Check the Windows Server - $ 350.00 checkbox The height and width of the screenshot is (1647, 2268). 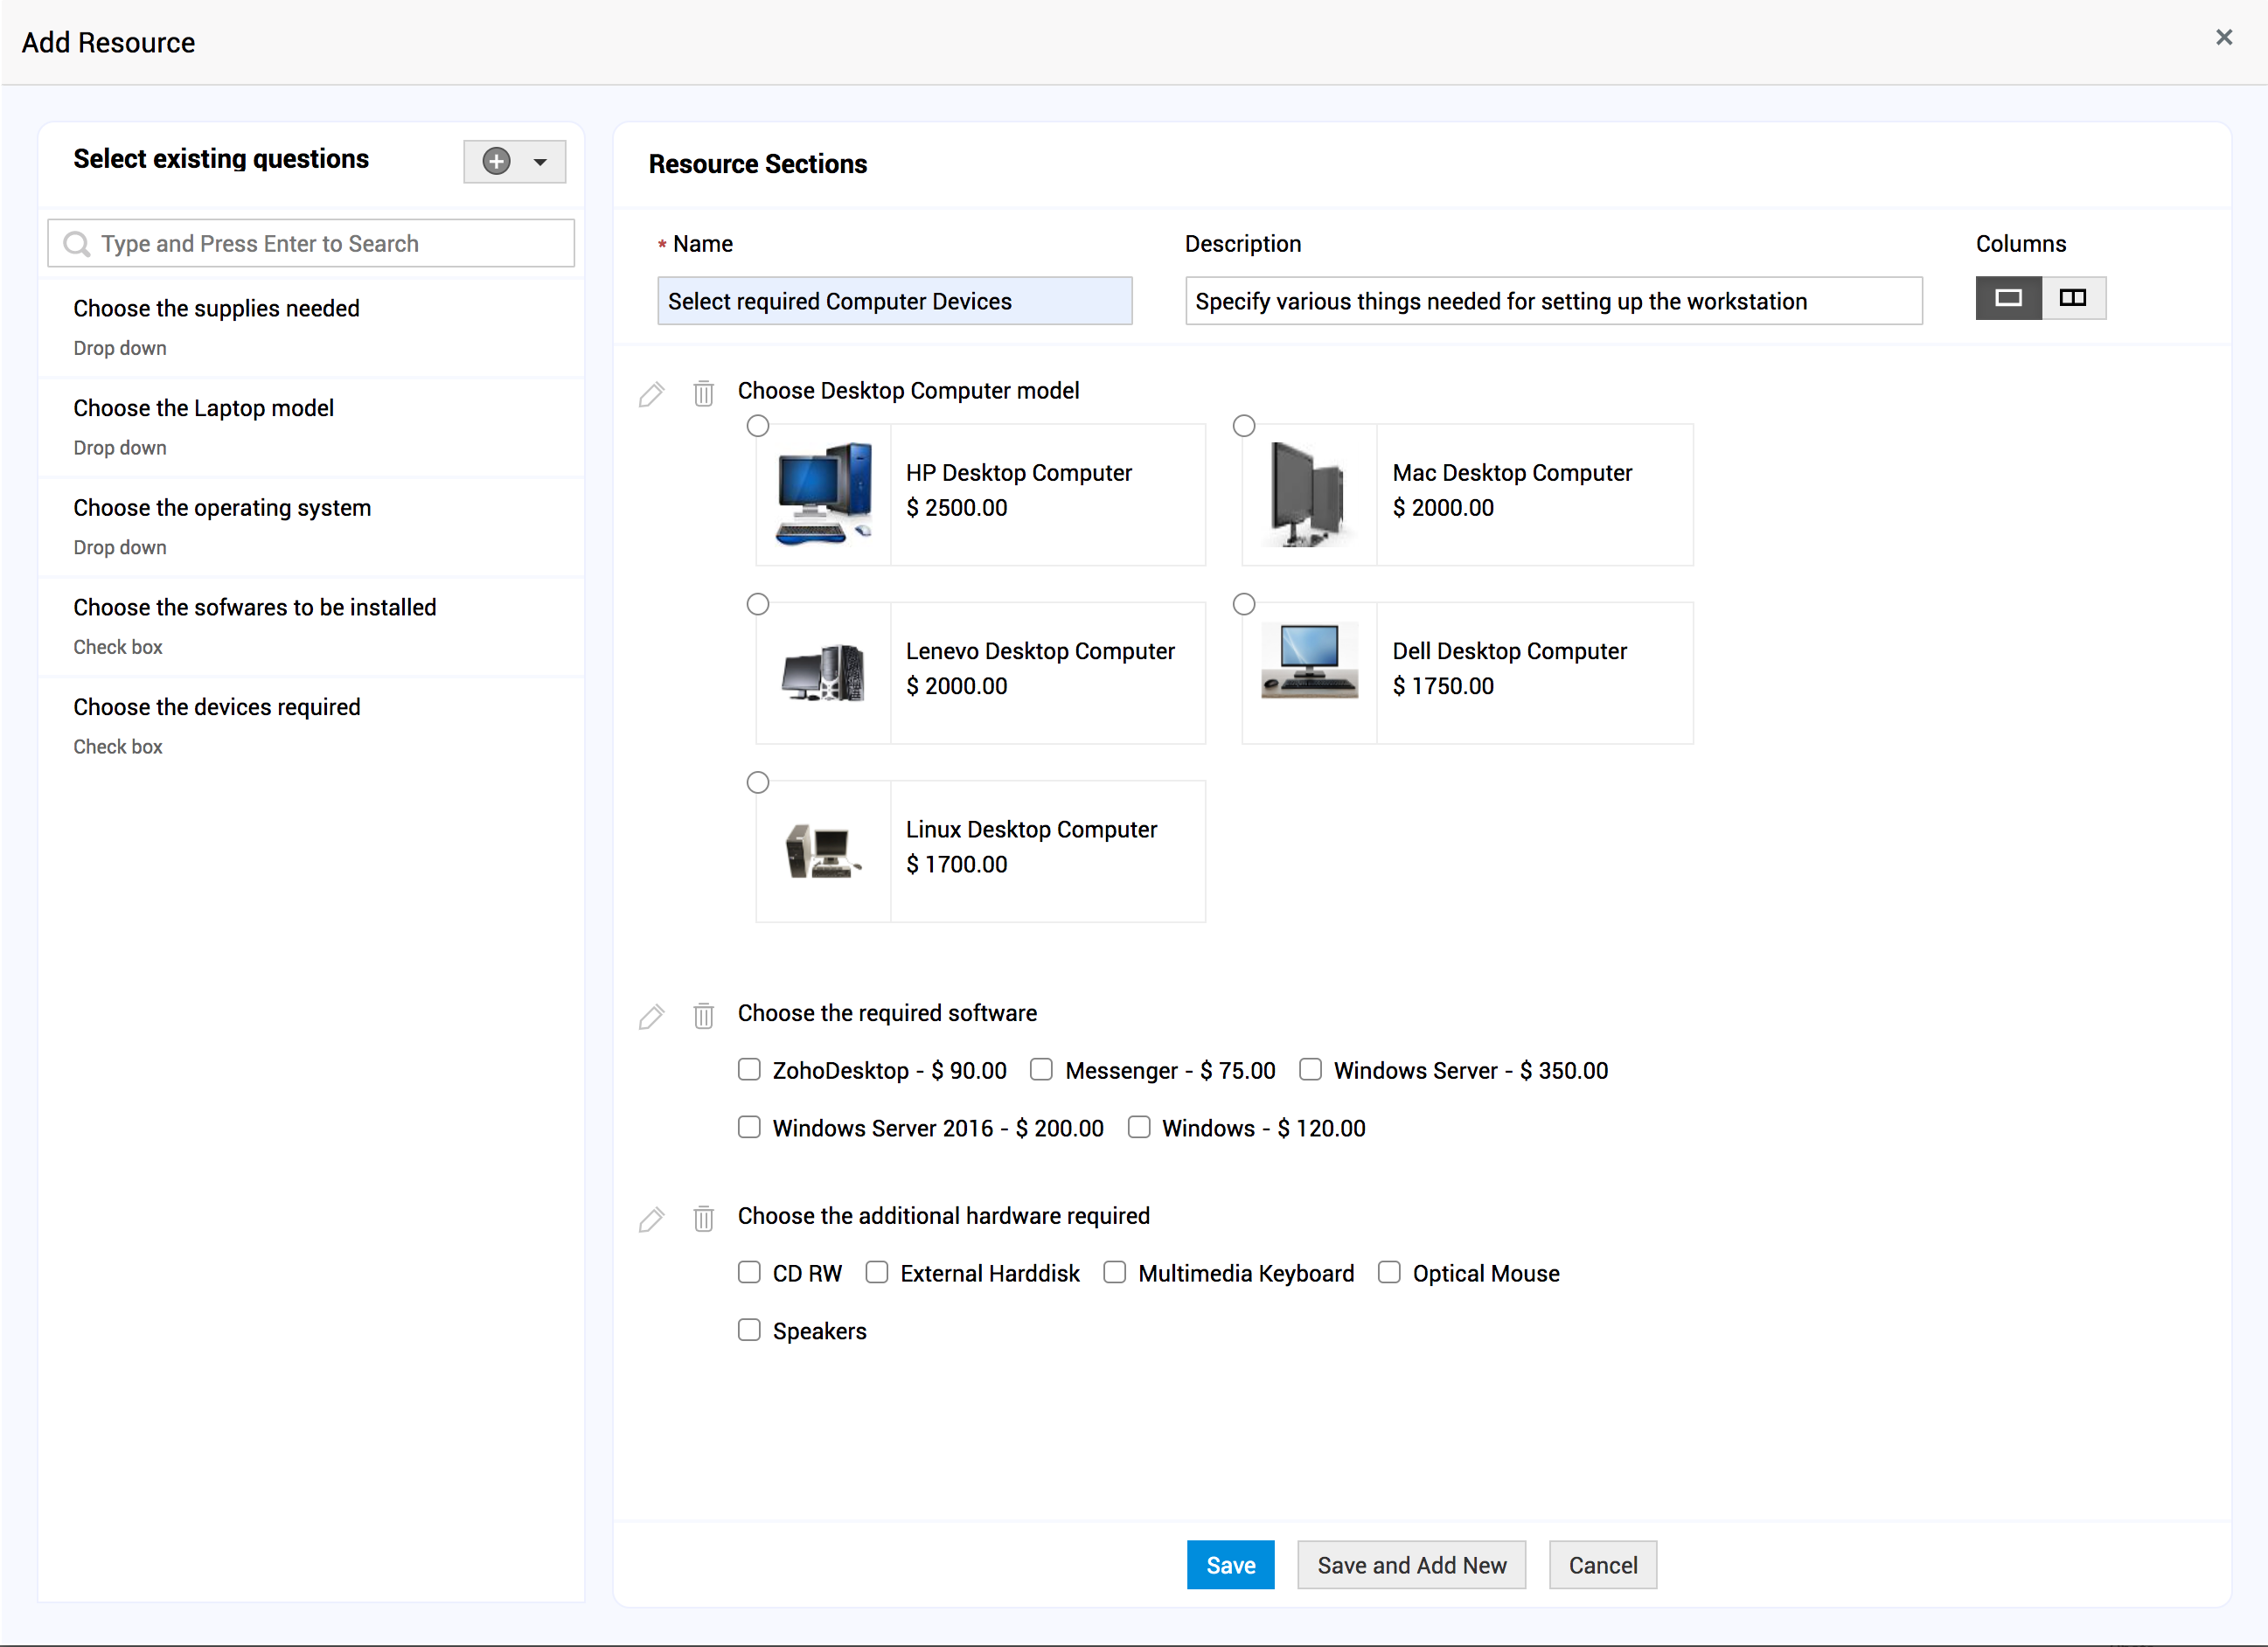[1310, 1069]
